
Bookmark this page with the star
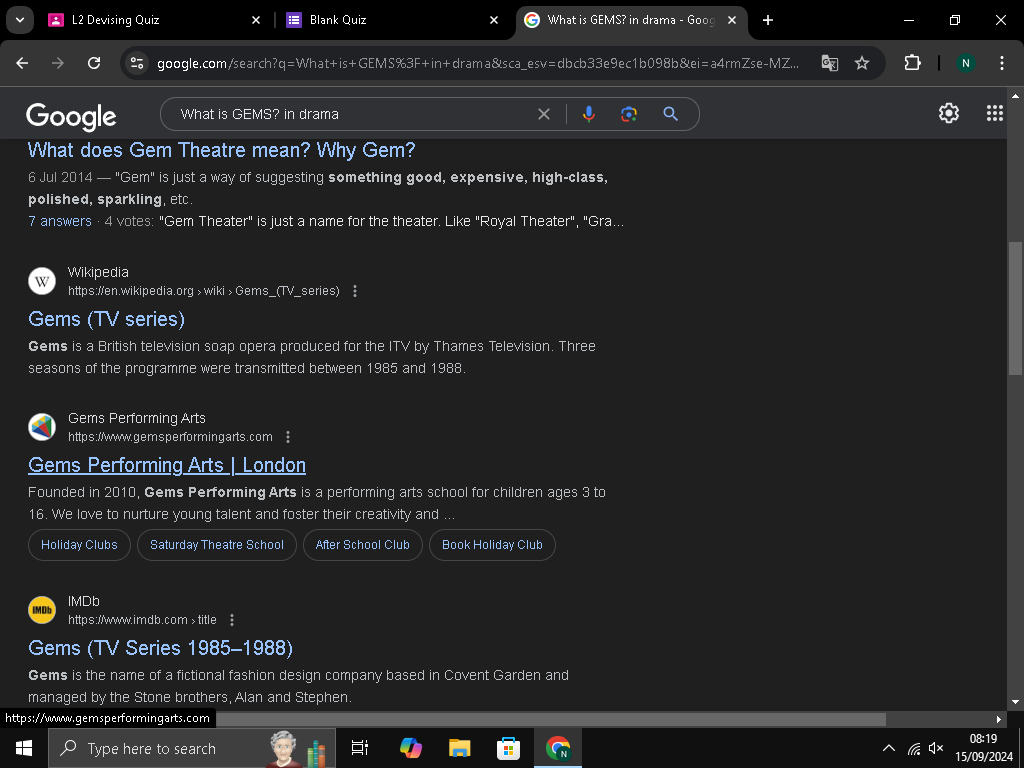(x=862, y=63)
